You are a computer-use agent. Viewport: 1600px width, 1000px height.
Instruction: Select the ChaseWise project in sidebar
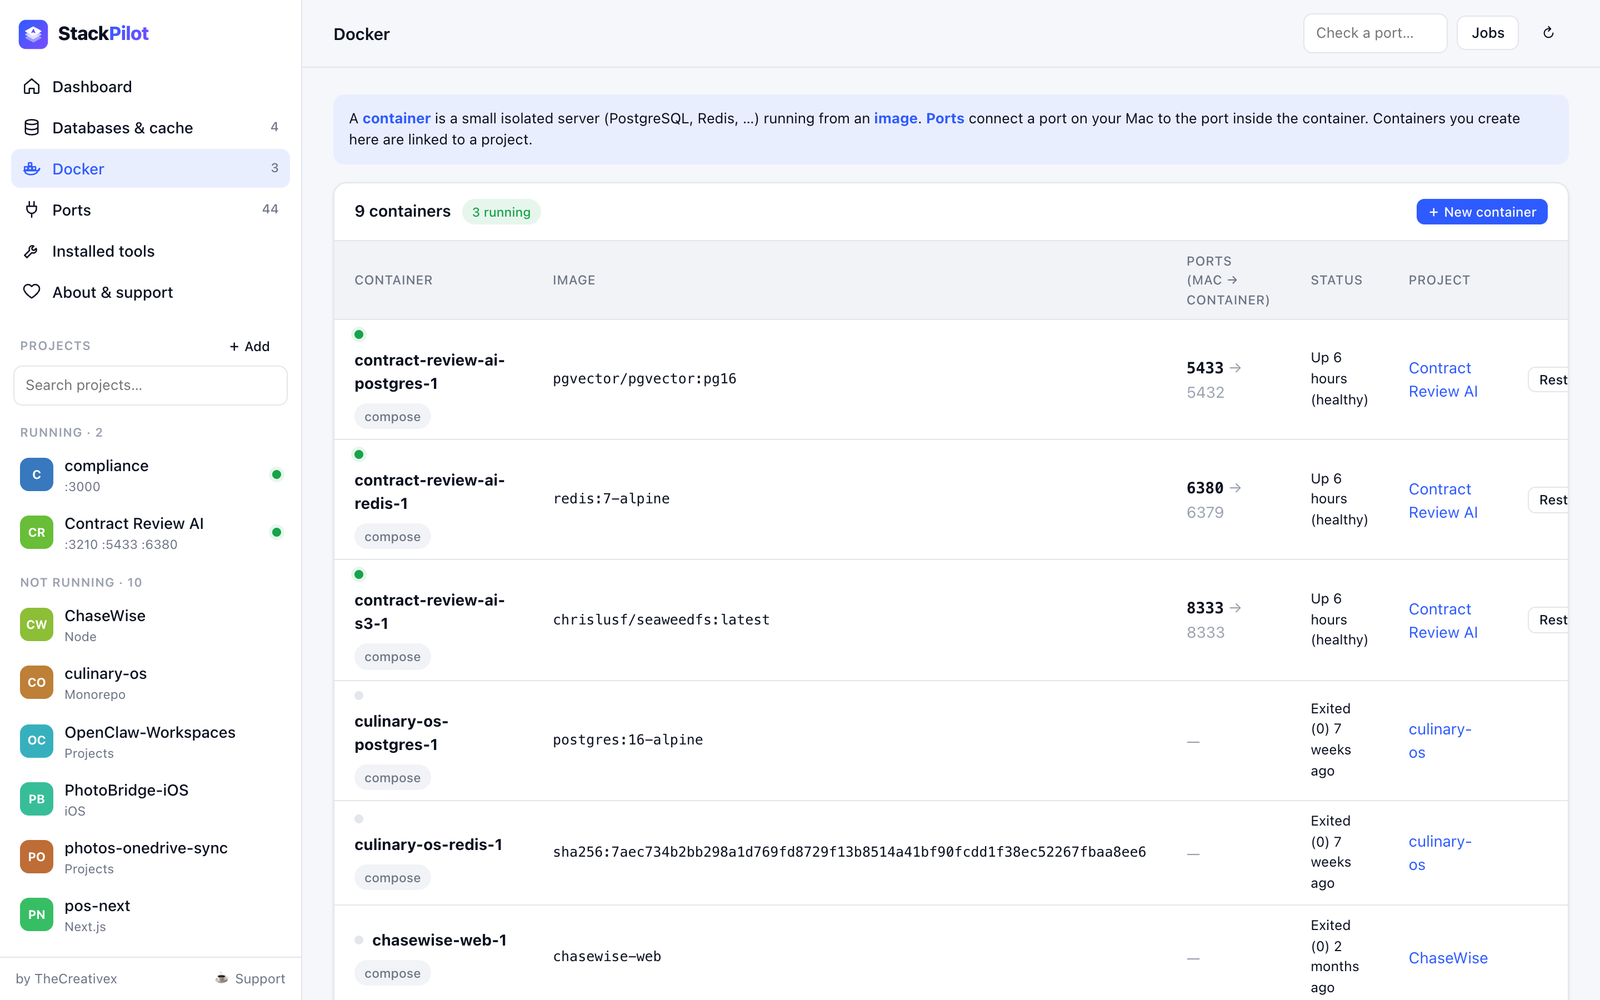click(x=150, y=625)
